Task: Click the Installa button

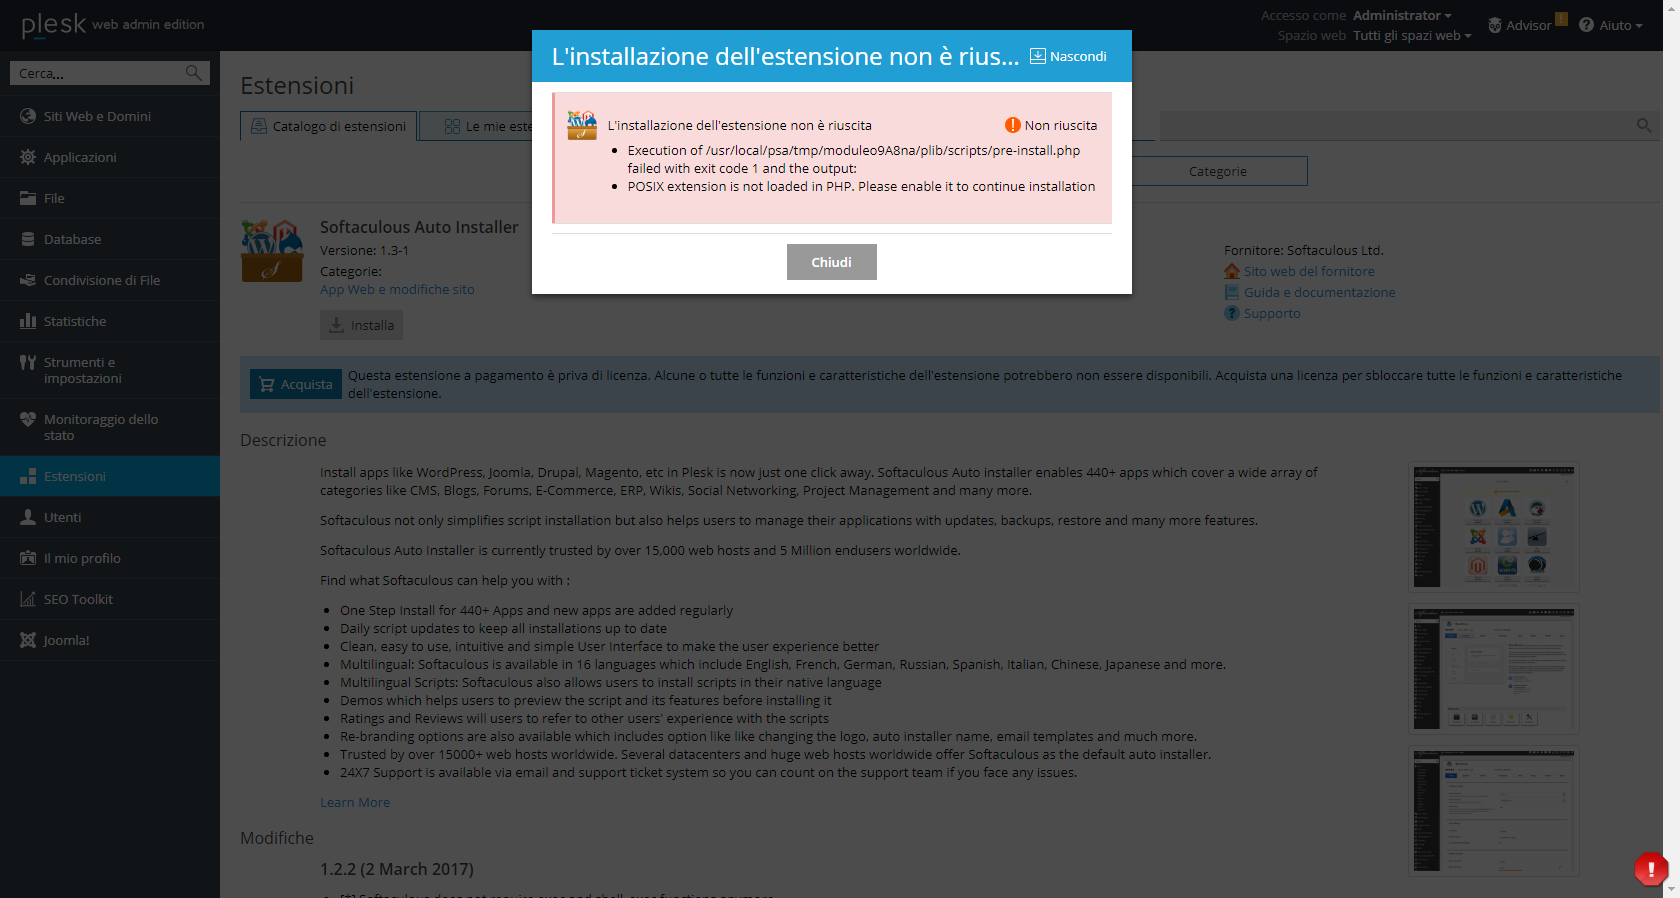Action: [x=361, y=325]
